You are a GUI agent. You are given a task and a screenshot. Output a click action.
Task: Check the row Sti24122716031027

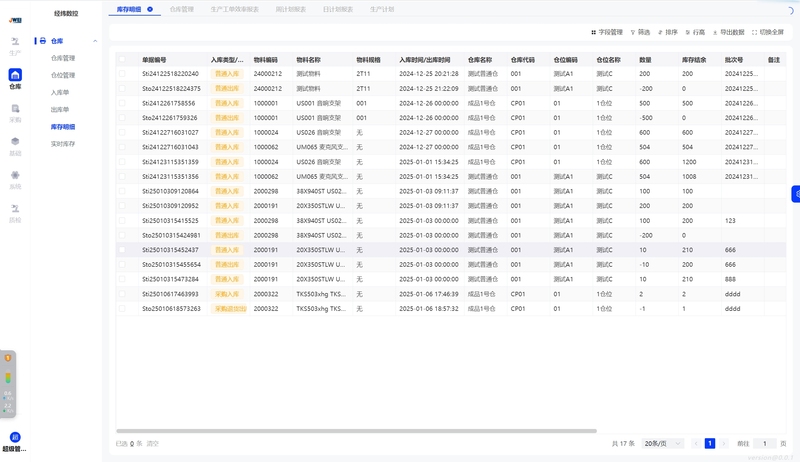coord(122,133)
